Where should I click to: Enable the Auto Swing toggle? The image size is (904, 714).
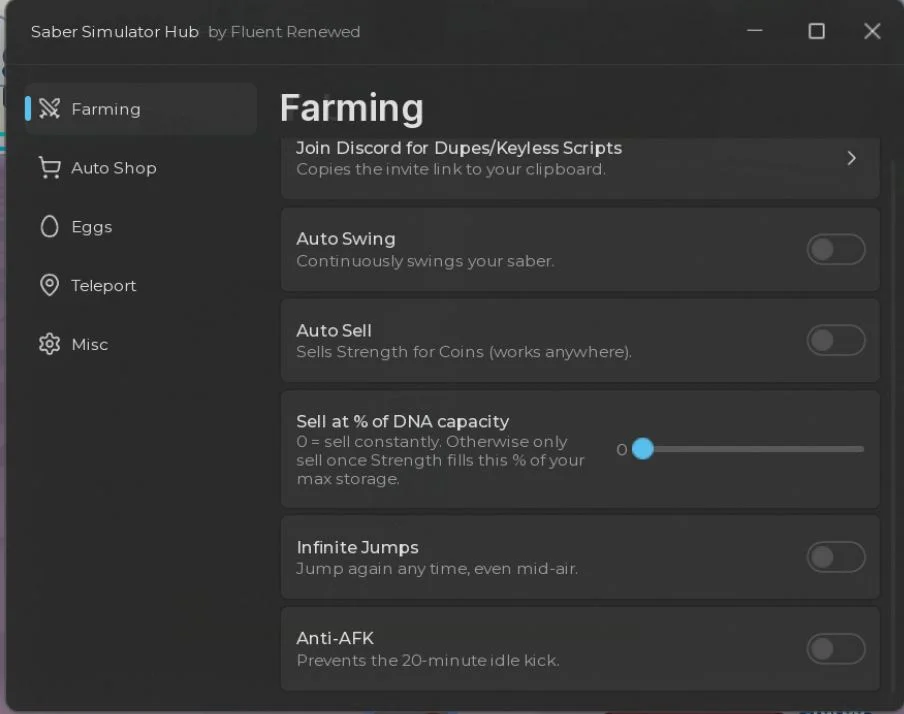835,250
